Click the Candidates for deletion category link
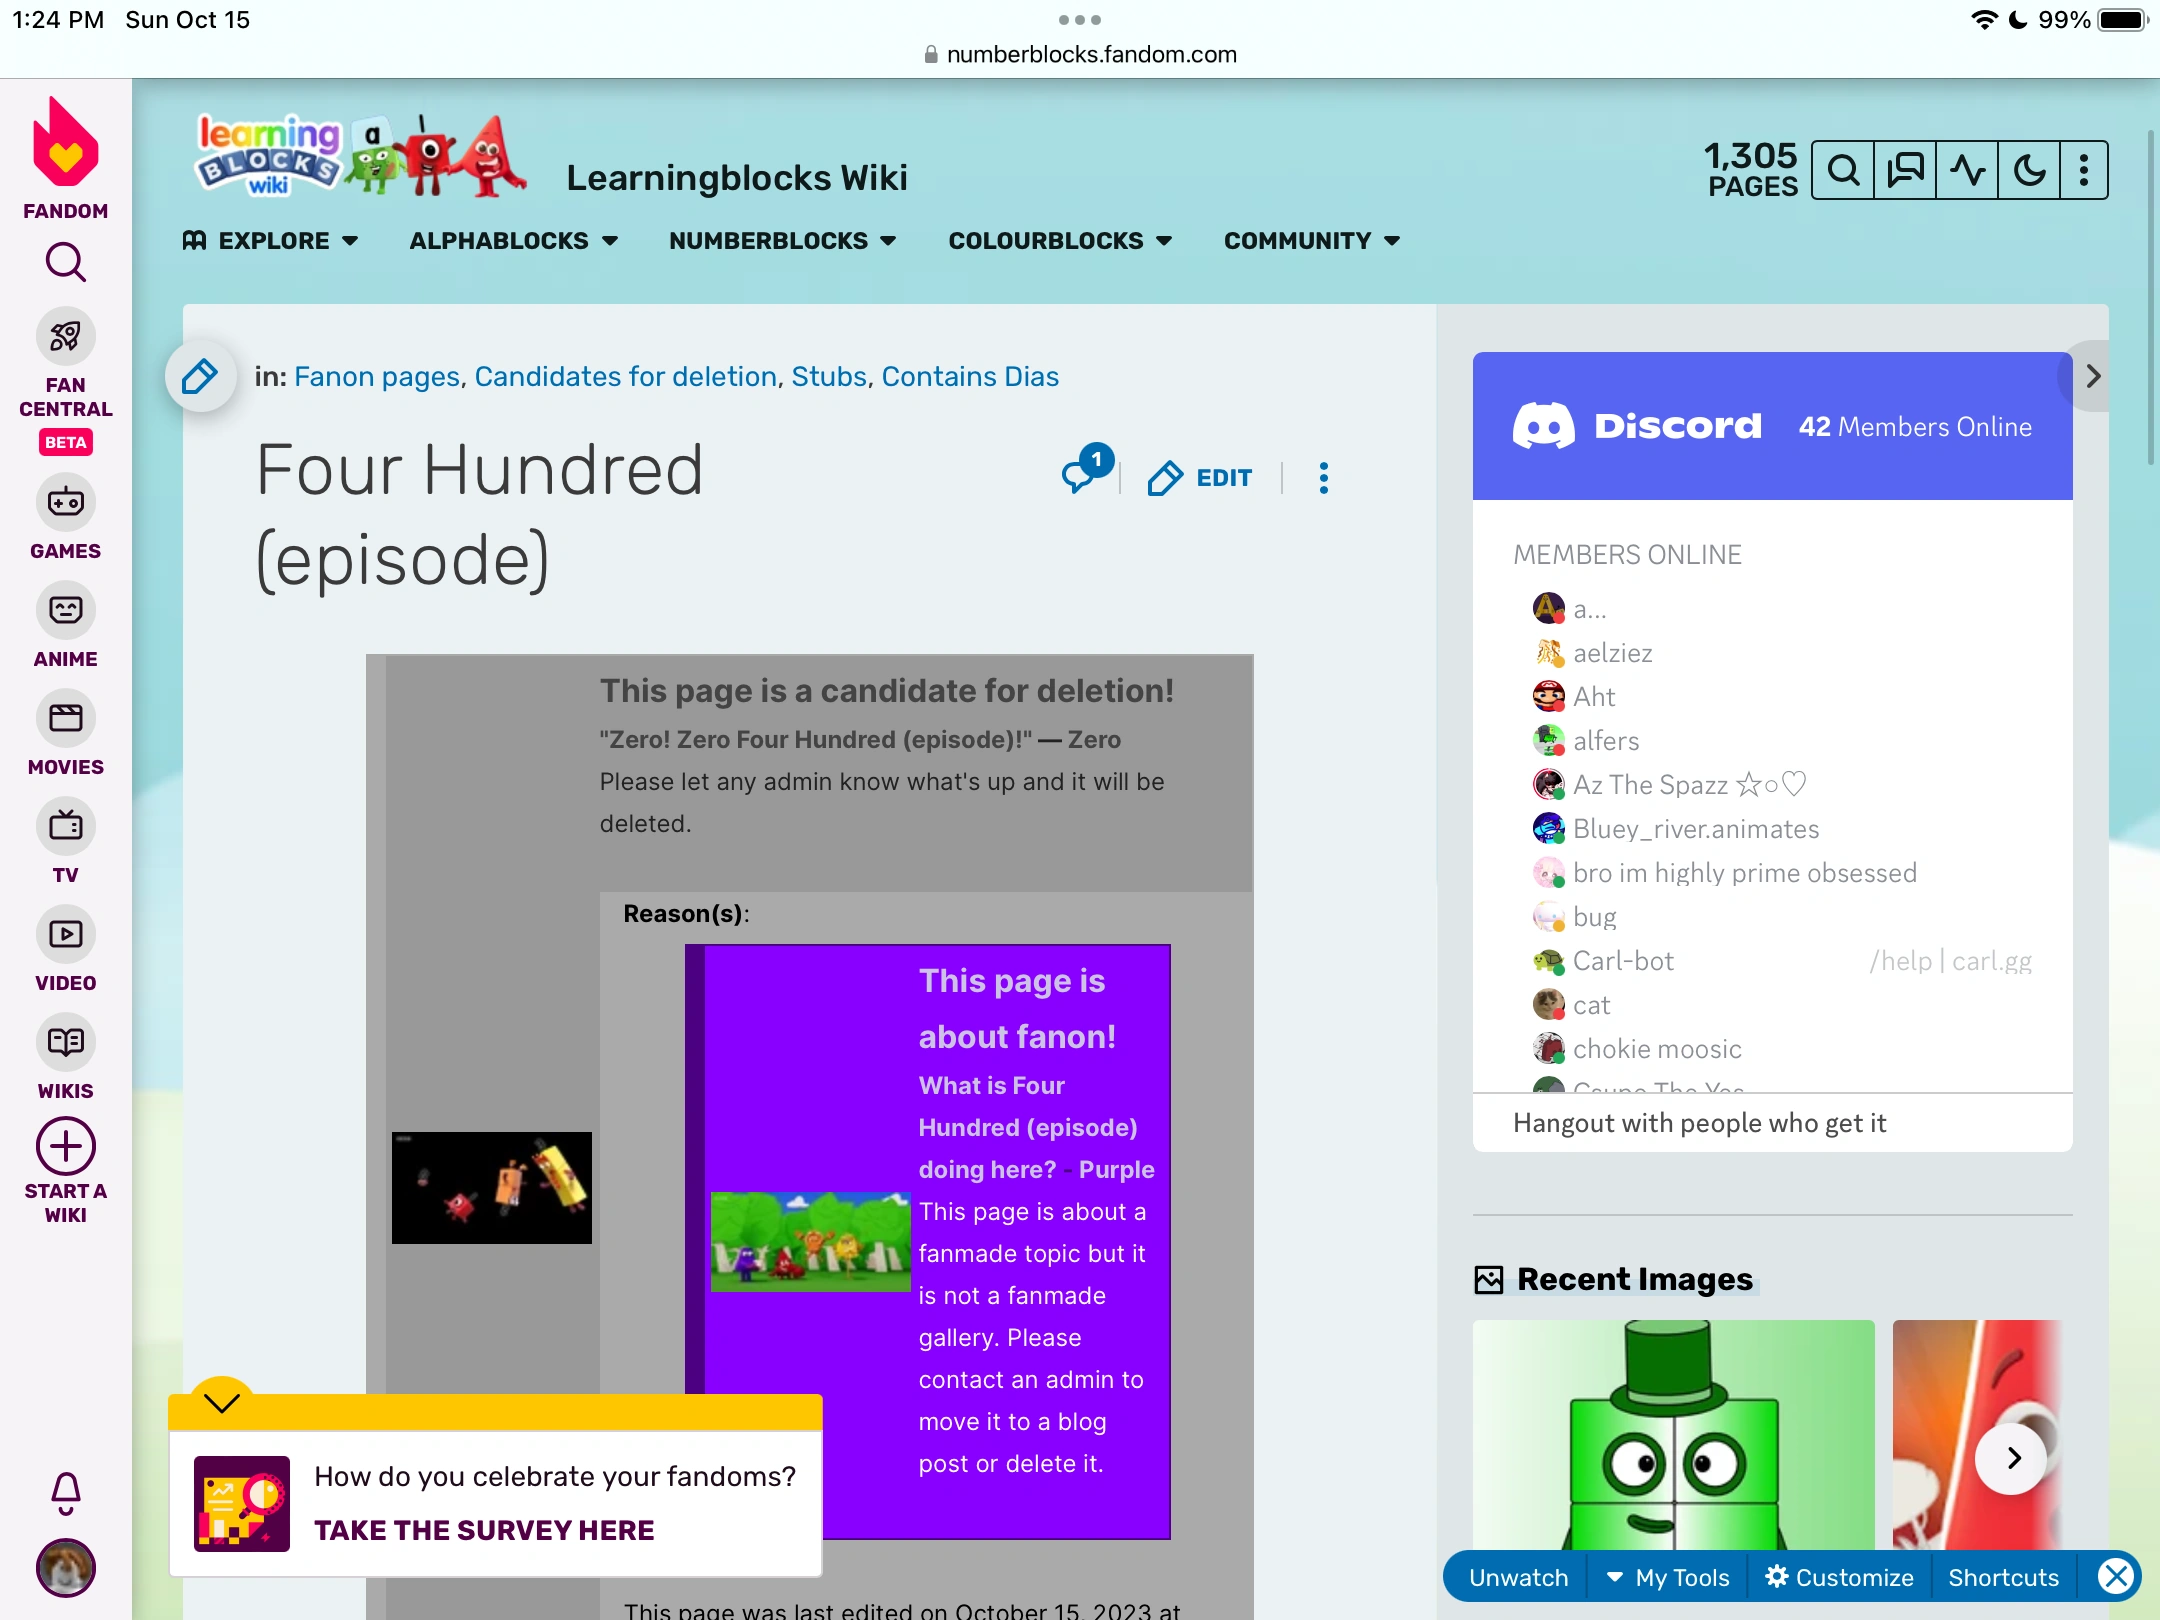Viewport: 2160px width, 1620px height. pyautogui.click(x=625, y=376)
